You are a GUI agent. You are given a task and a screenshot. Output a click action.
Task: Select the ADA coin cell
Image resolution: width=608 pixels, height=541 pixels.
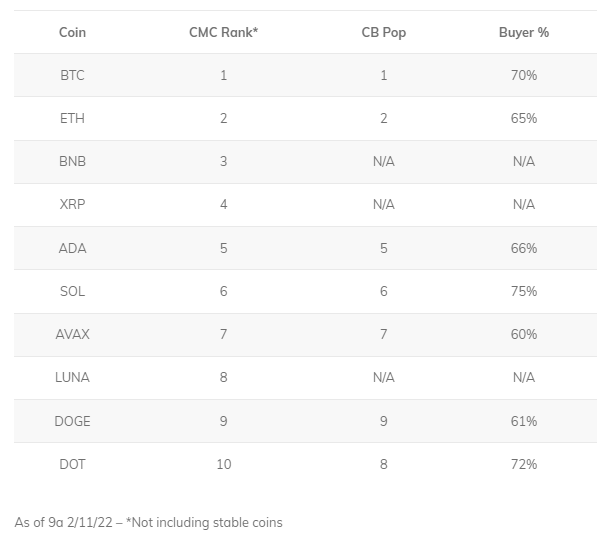coord(72,248)
